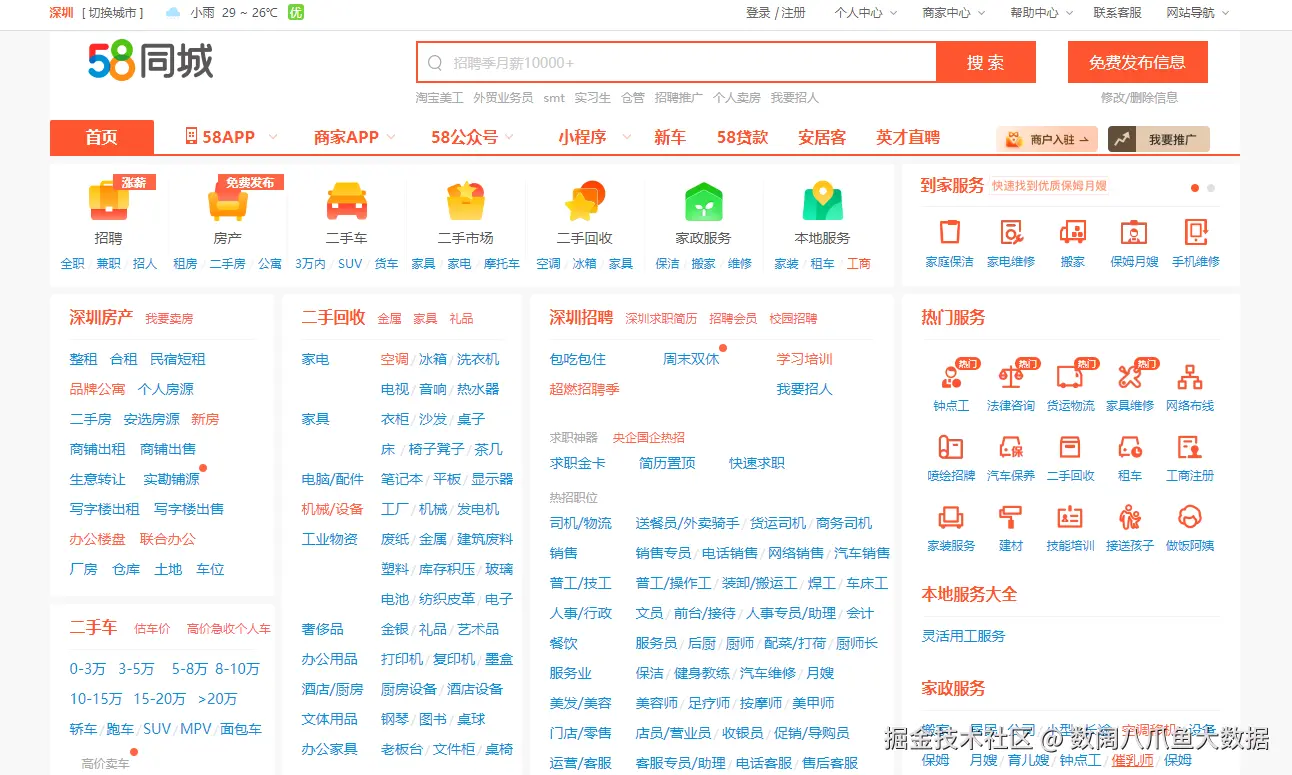This screenshot has height=775, width=1292.
Task: Open the 法律咨询 scales icon
Action: point(1011,377)
